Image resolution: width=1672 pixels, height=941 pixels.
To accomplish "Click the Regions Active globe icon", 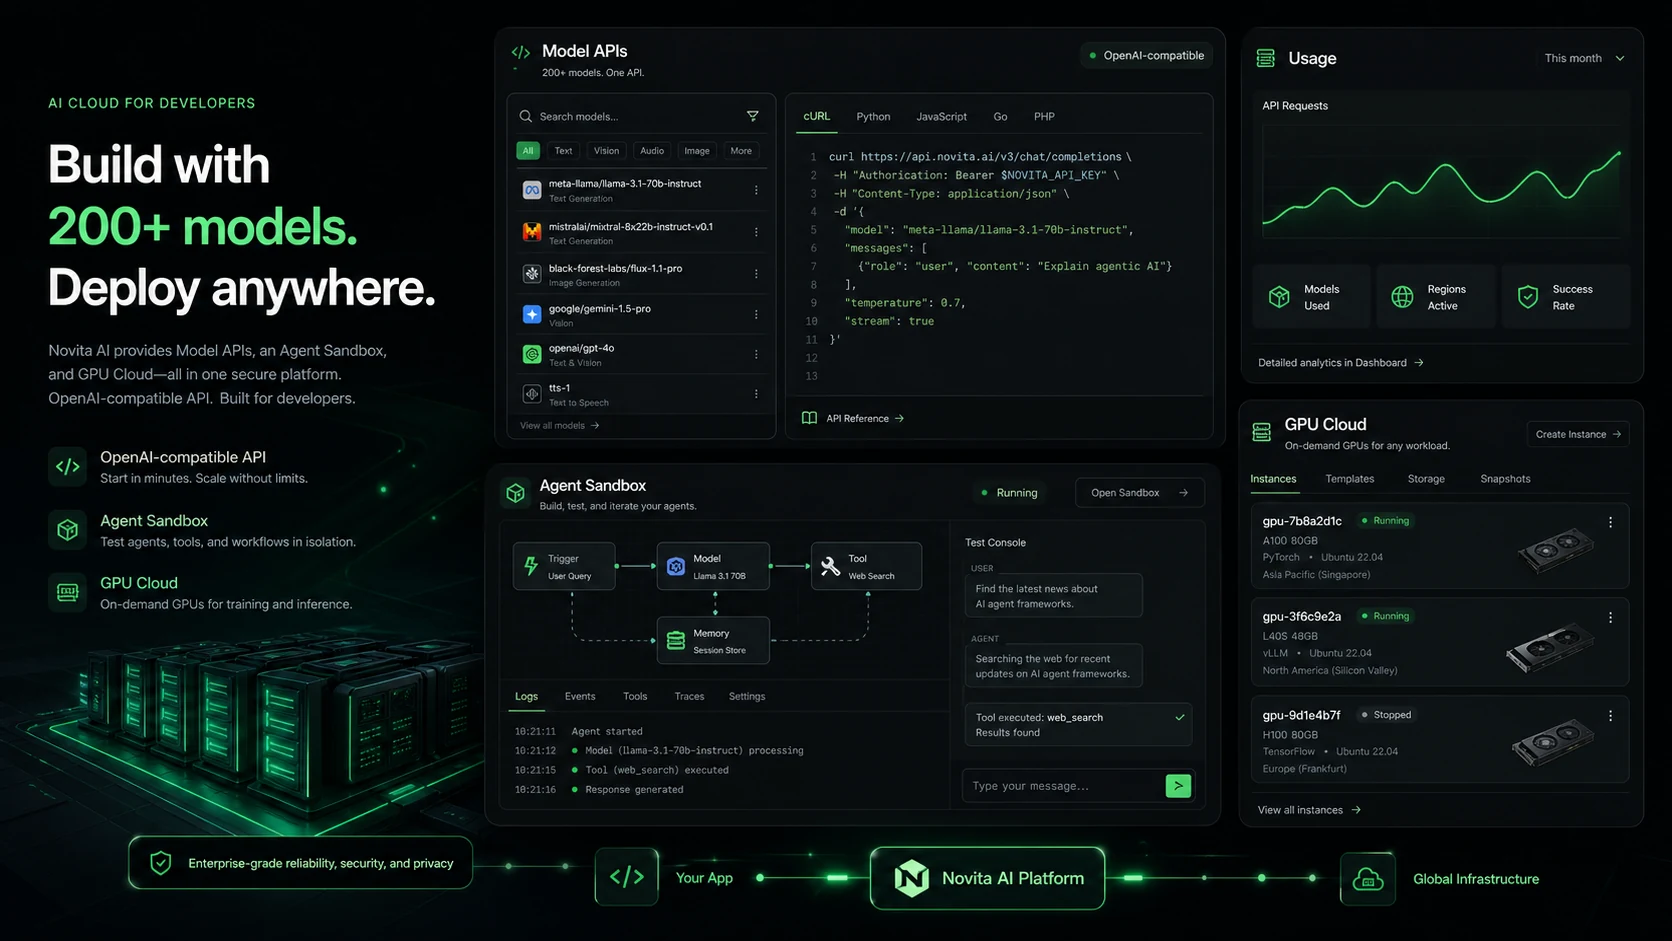I will click(x=1403, y=297).
